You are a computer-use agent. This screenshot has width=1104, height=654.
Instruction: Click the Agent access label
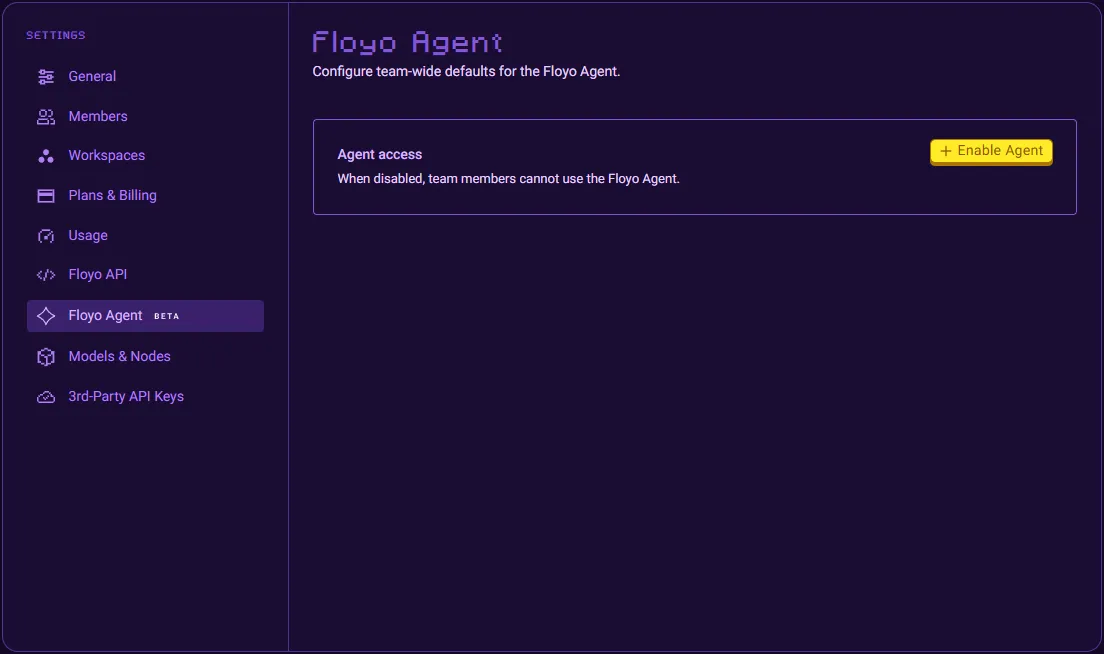[380, 155]
